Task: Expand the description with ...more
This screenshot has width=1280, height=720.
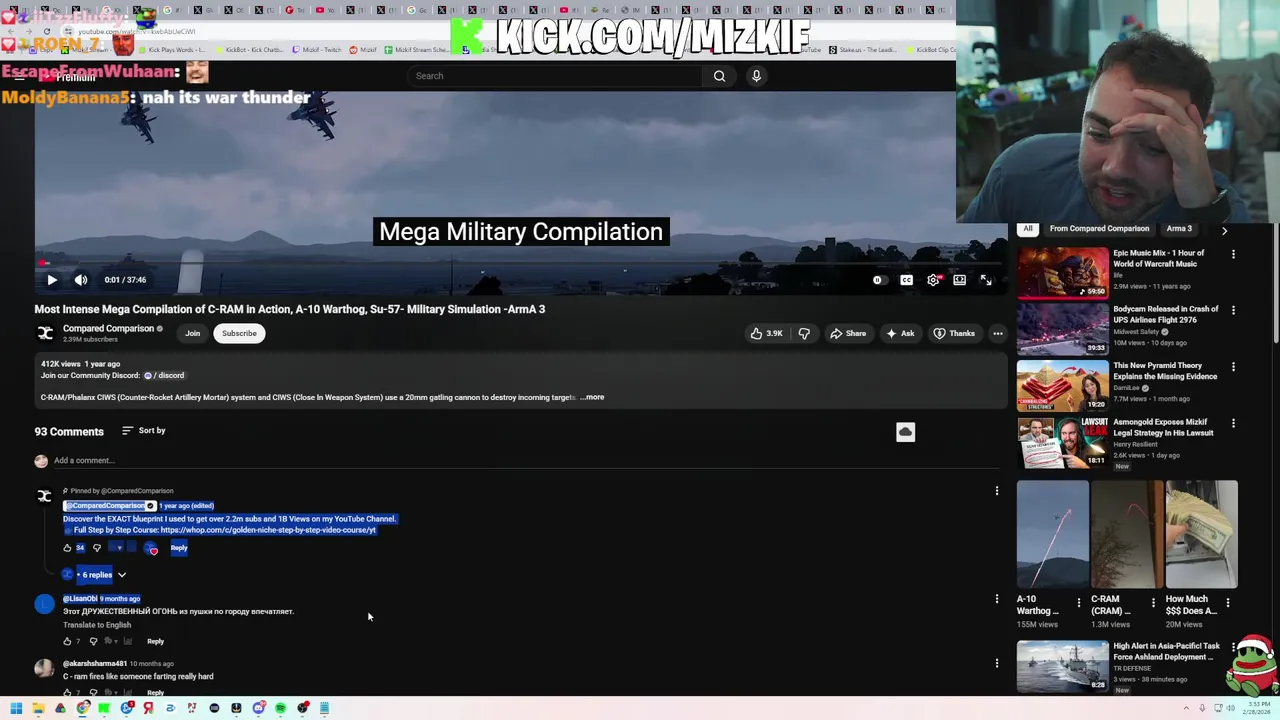Action: pyautogui.click(x=593, y=397)
